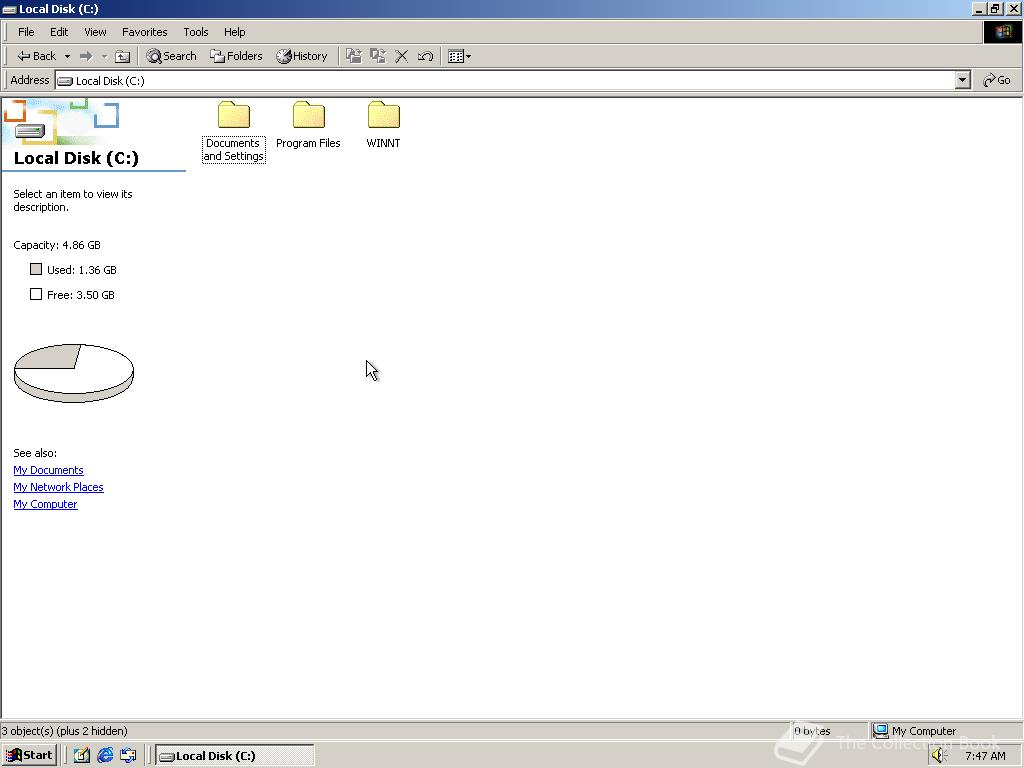Click the 'Capacity: 4.86 GB' text
Image resolution: width=1024 pixels, height=768 pixels.
click(57, 245)
